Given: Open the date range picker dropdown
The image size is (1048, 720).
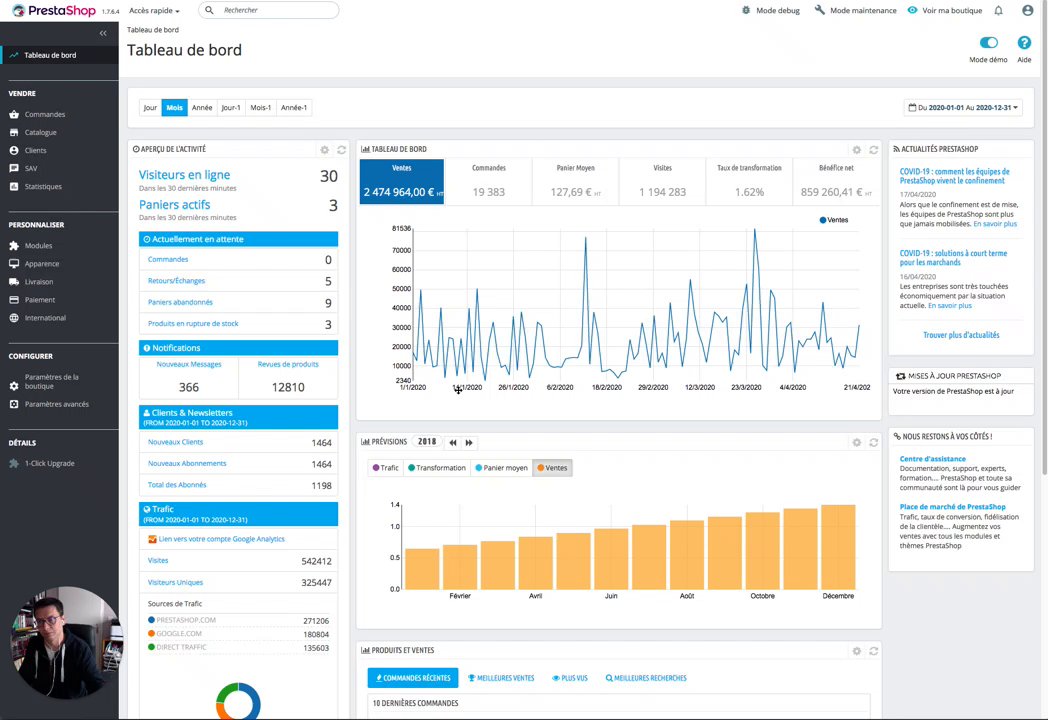Looking at the screenshot, I should click(962, 108).
